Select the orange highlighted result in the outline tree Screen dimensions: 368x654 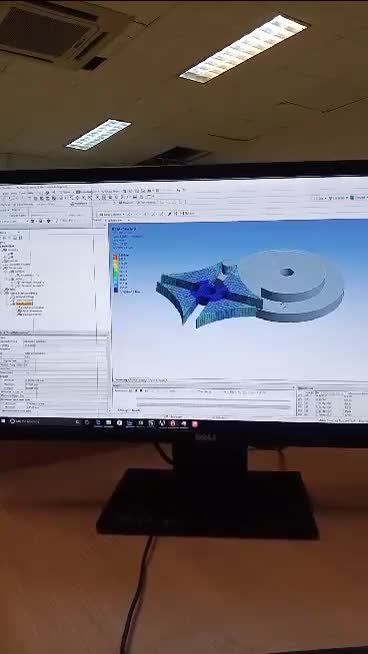pyautogui.click(x=24, y=303)
